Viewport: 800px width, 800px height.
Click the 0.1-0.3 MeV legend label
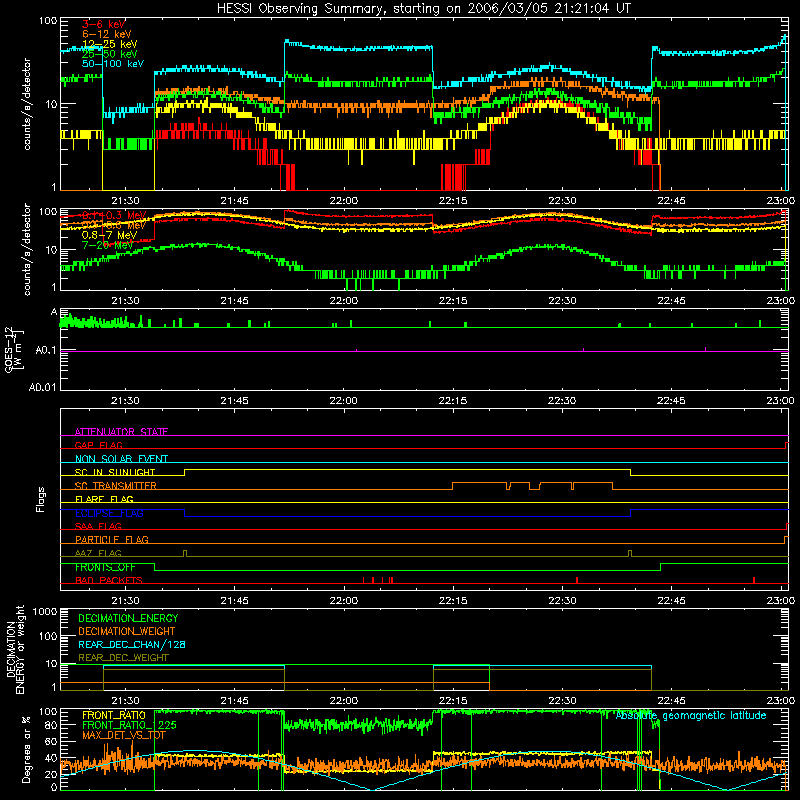pyautogui.click(x=114, y=215)
